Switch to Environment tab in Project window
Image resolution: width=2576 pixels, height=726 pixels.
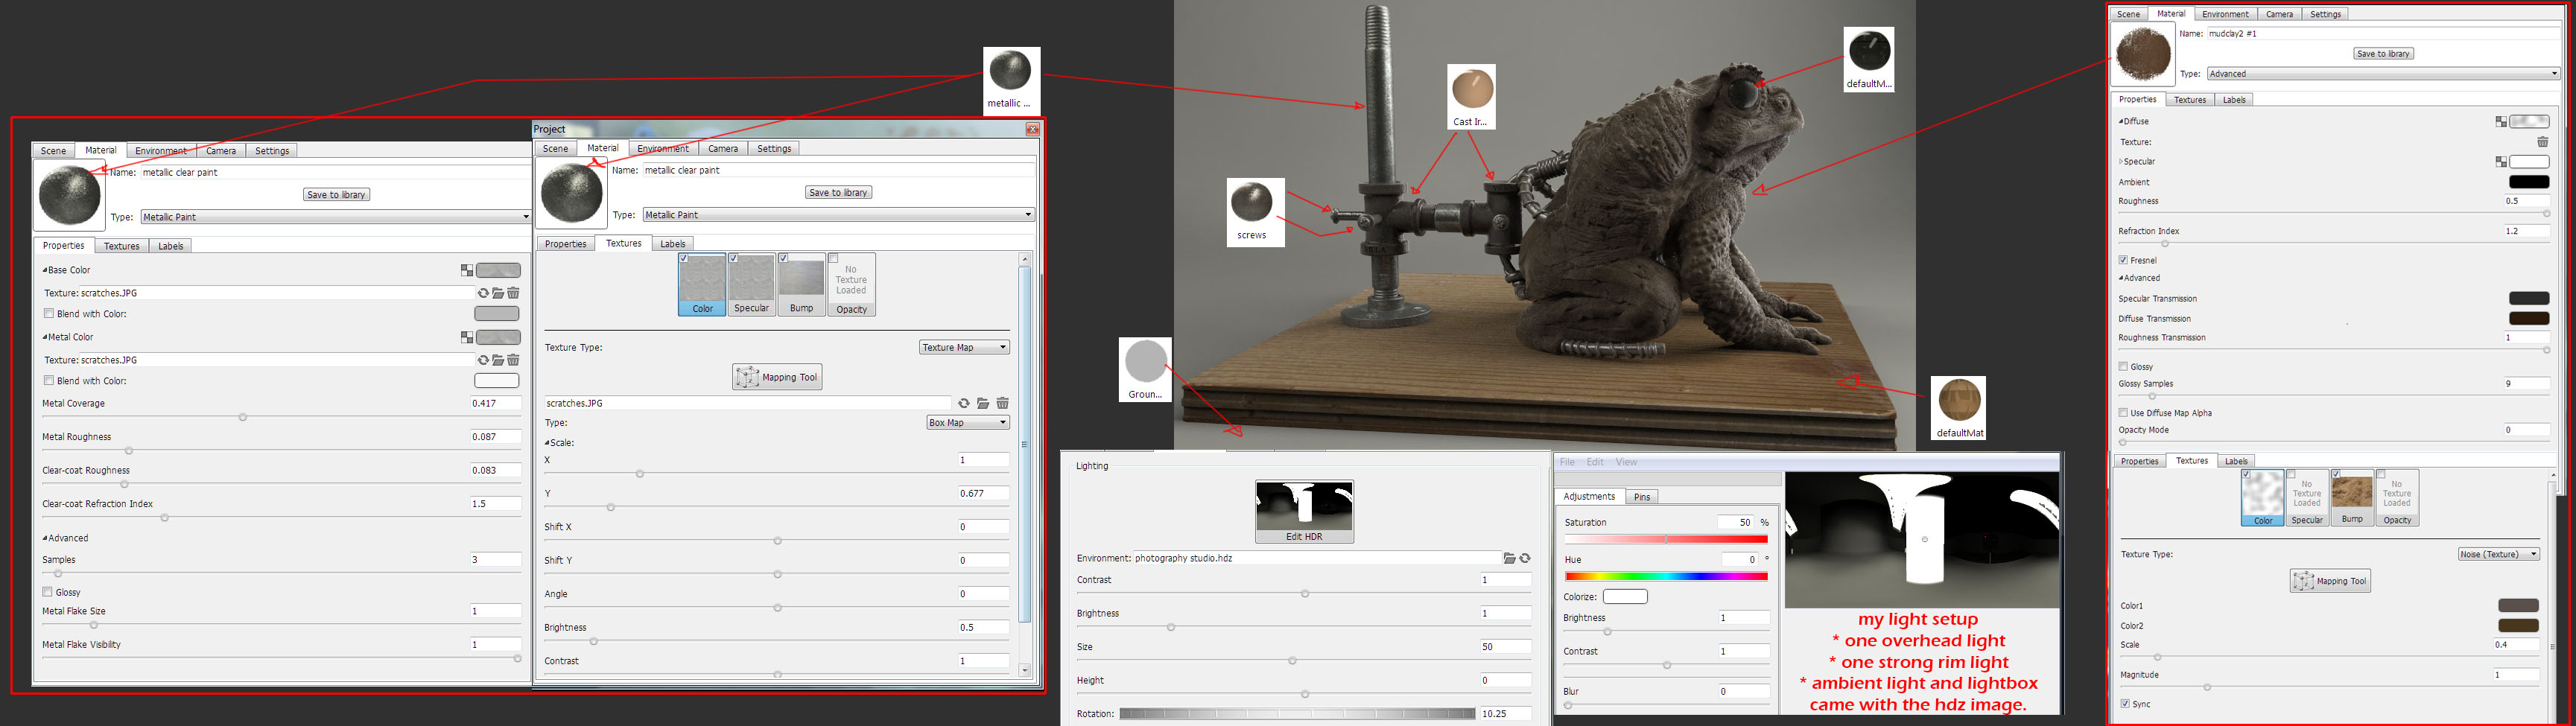(x=663, y=149)
